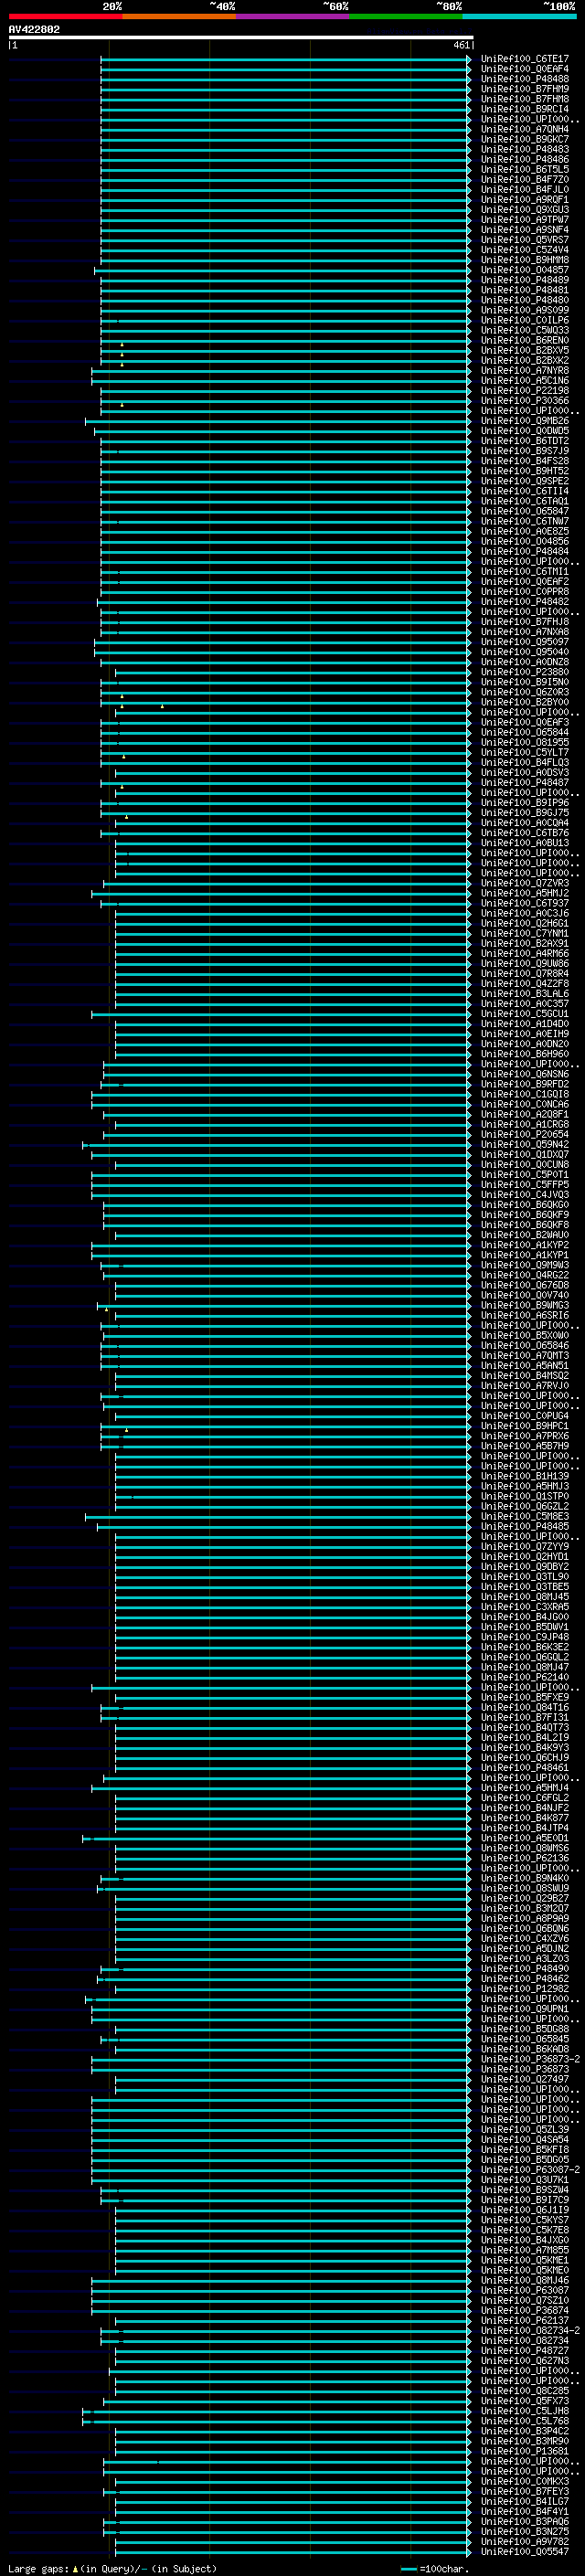Click the red 20% identity color segment
Image resolution: width=585 pixels, height=2576 pixels.
tap(65, 16)
